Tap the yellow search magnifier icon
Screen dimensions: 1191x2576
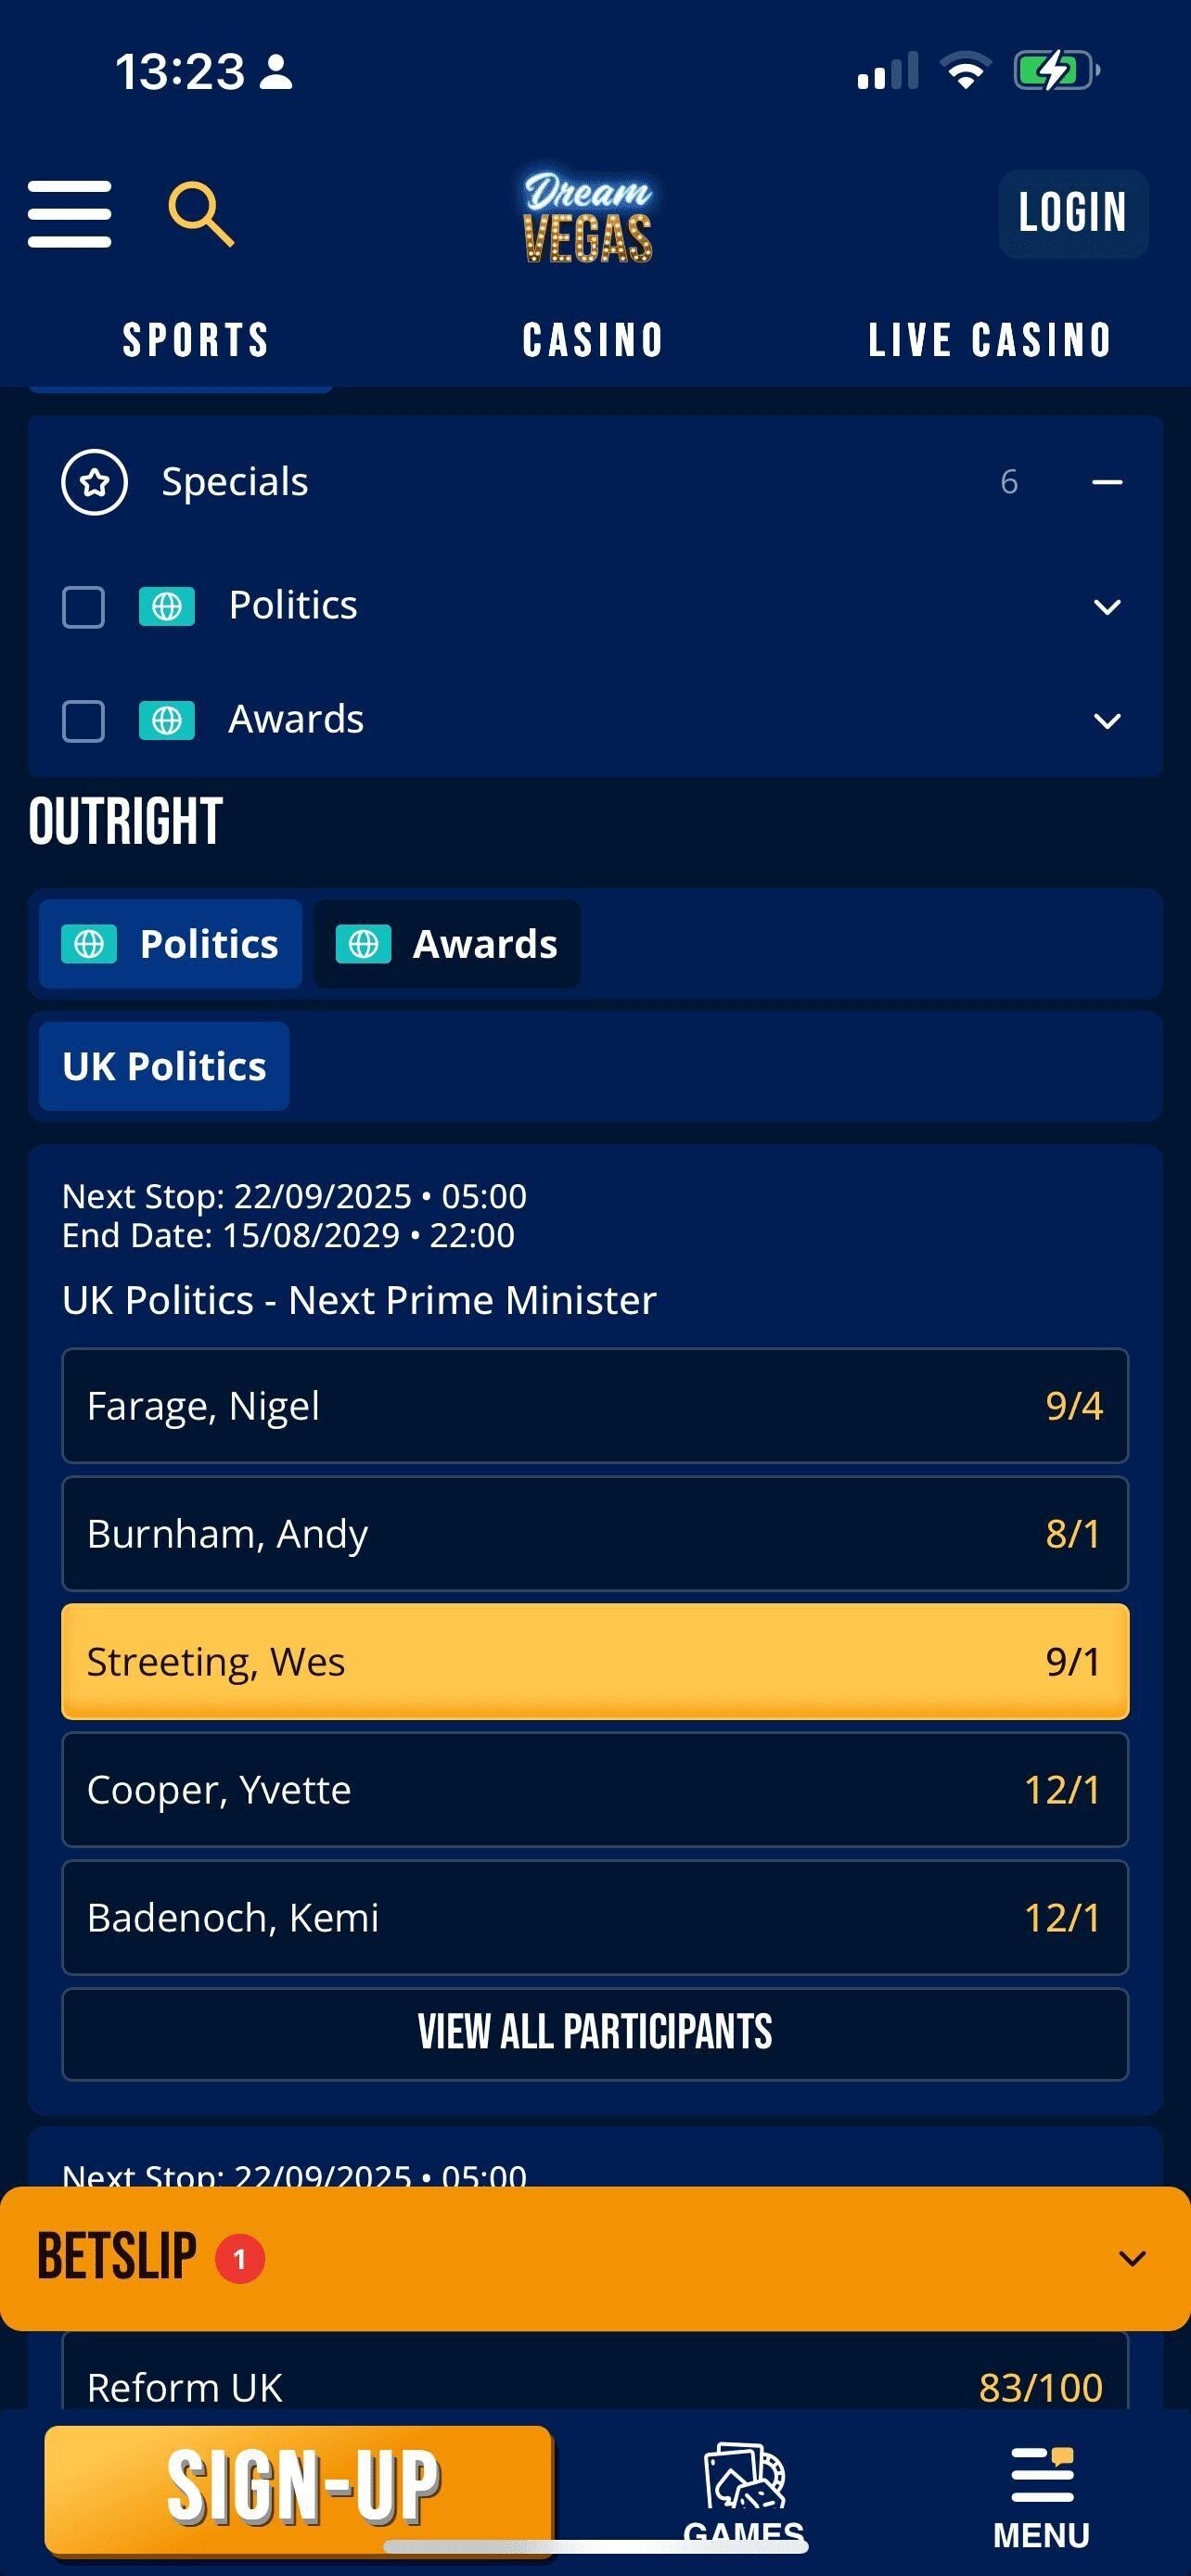201,213
